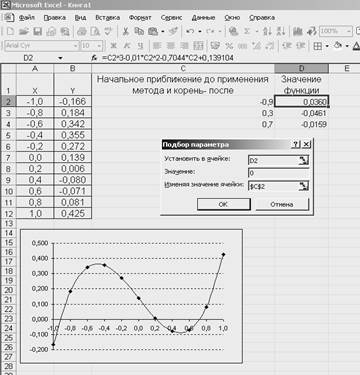Click the Cut scissors icon
This screenshot has height=375, width=360.
coord(125,31)
